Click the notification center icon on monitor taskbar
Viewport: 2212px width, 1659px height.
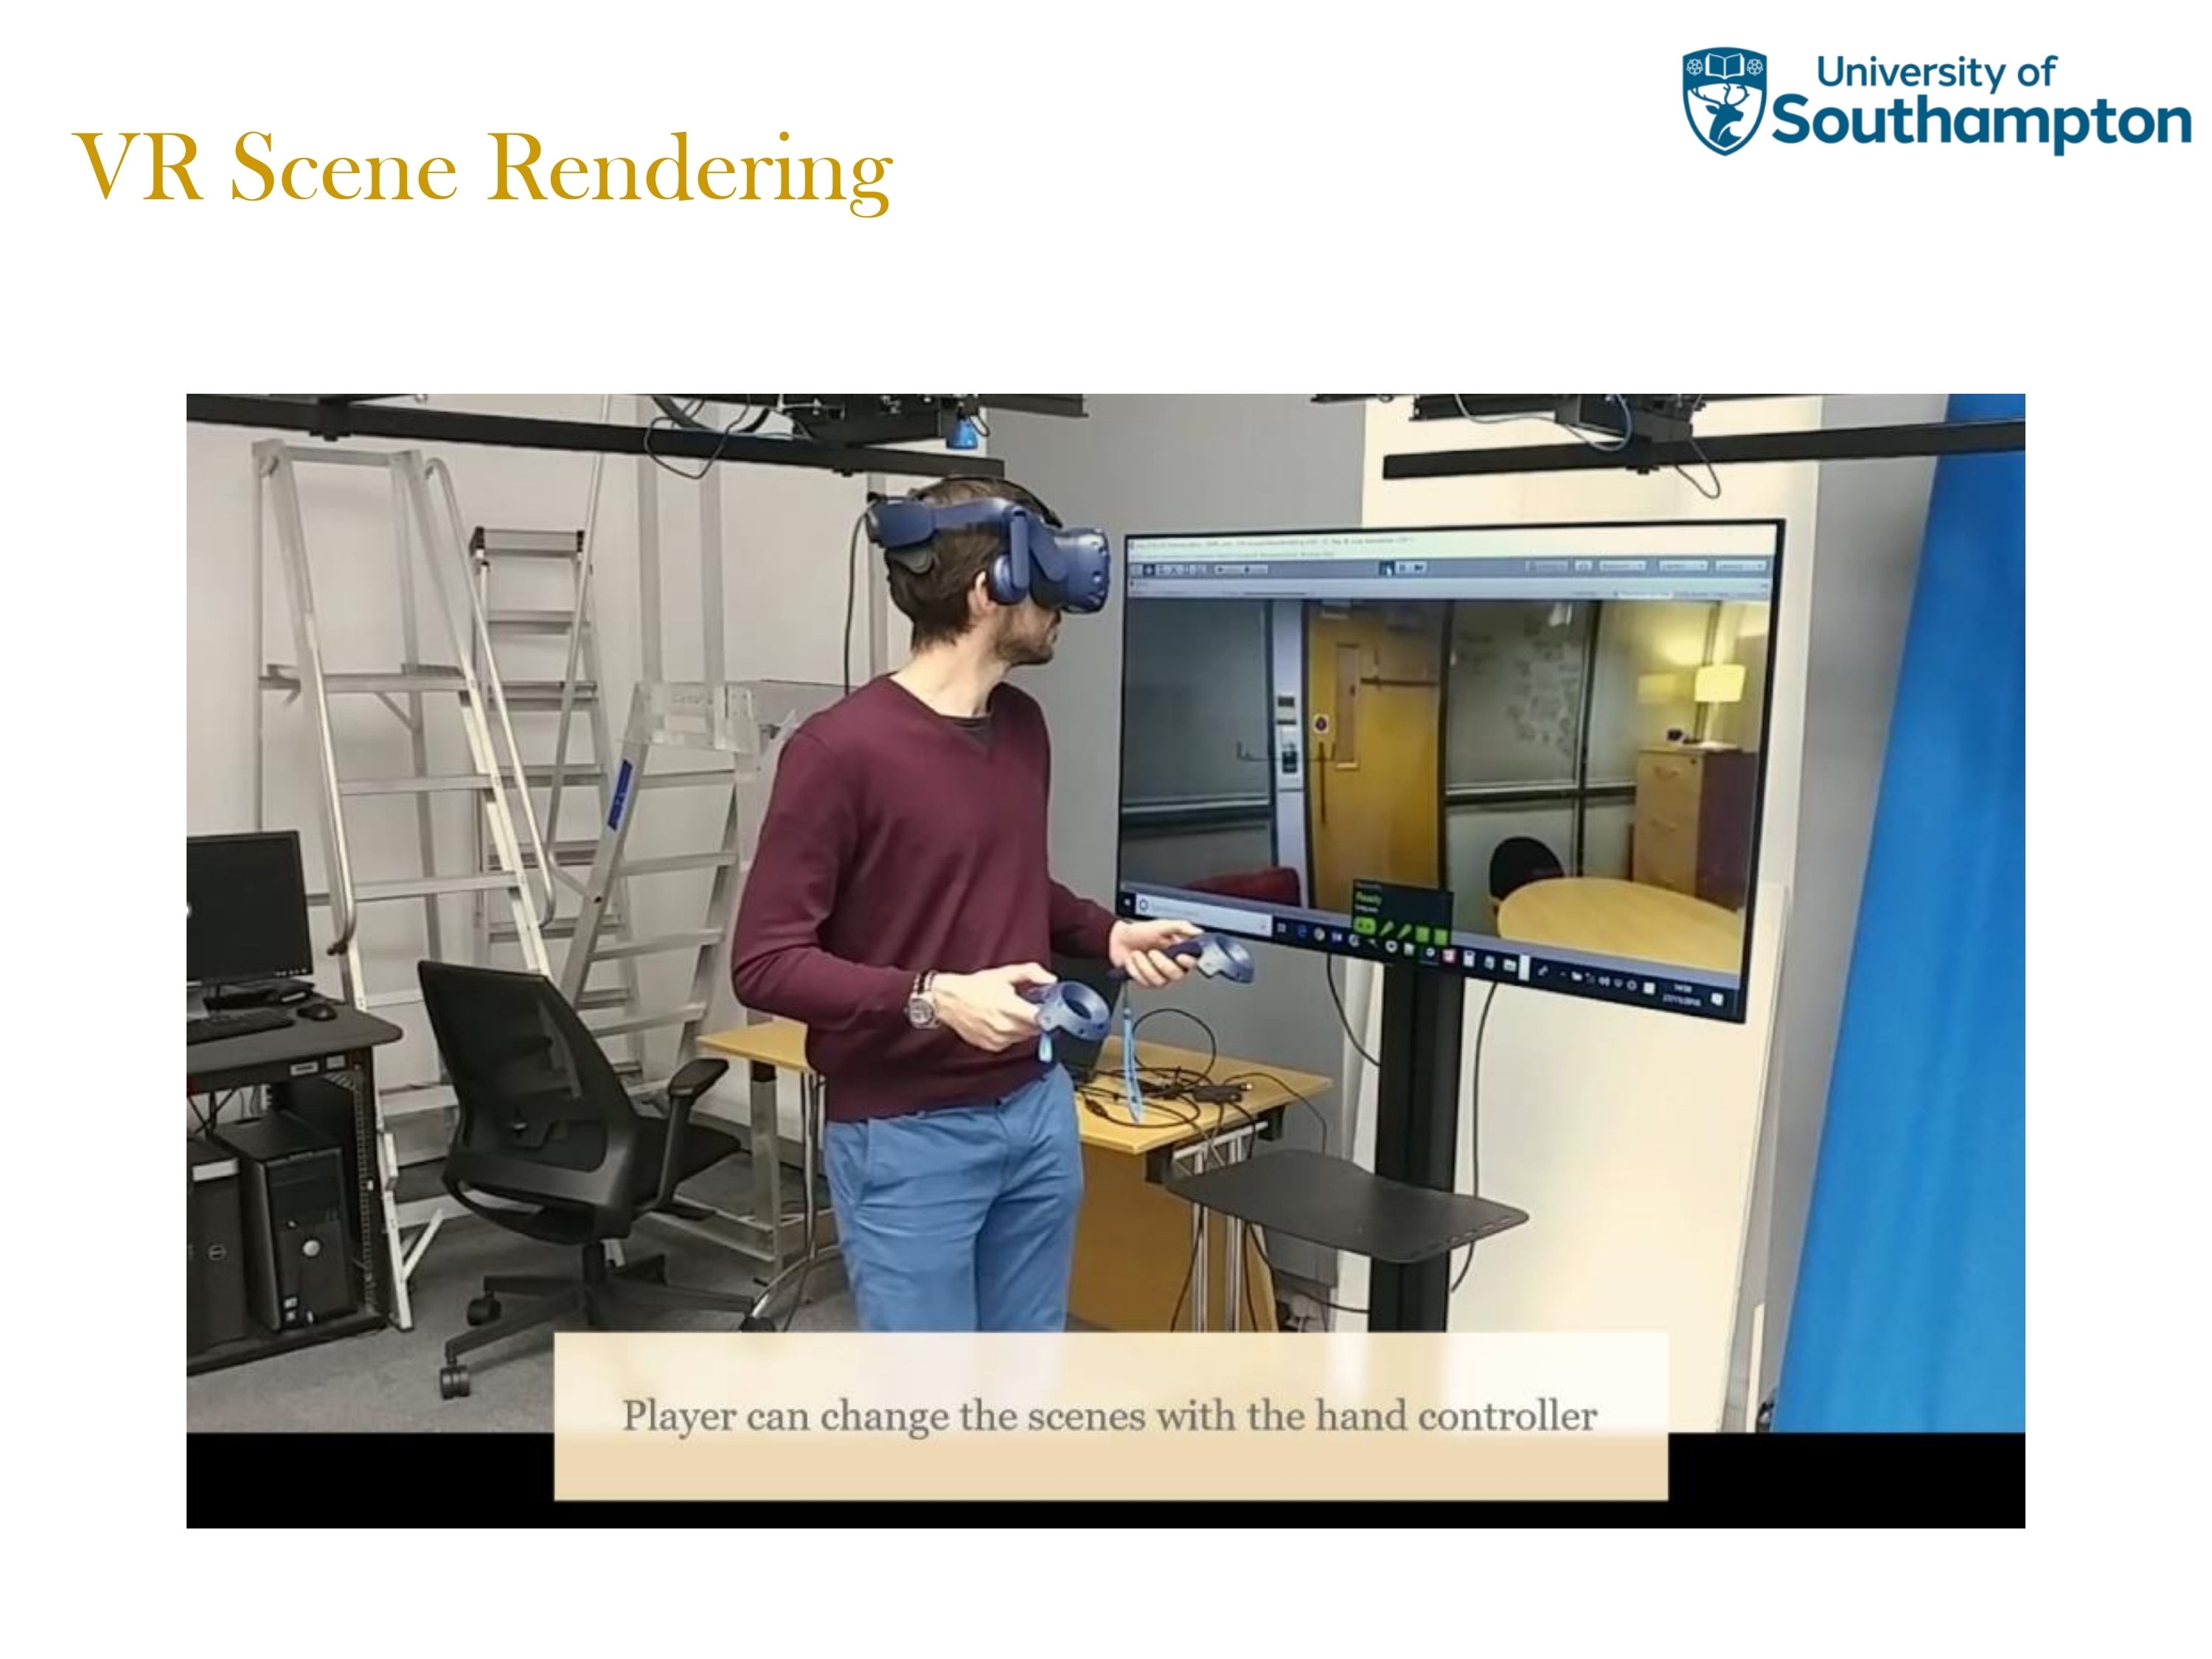1716,999
